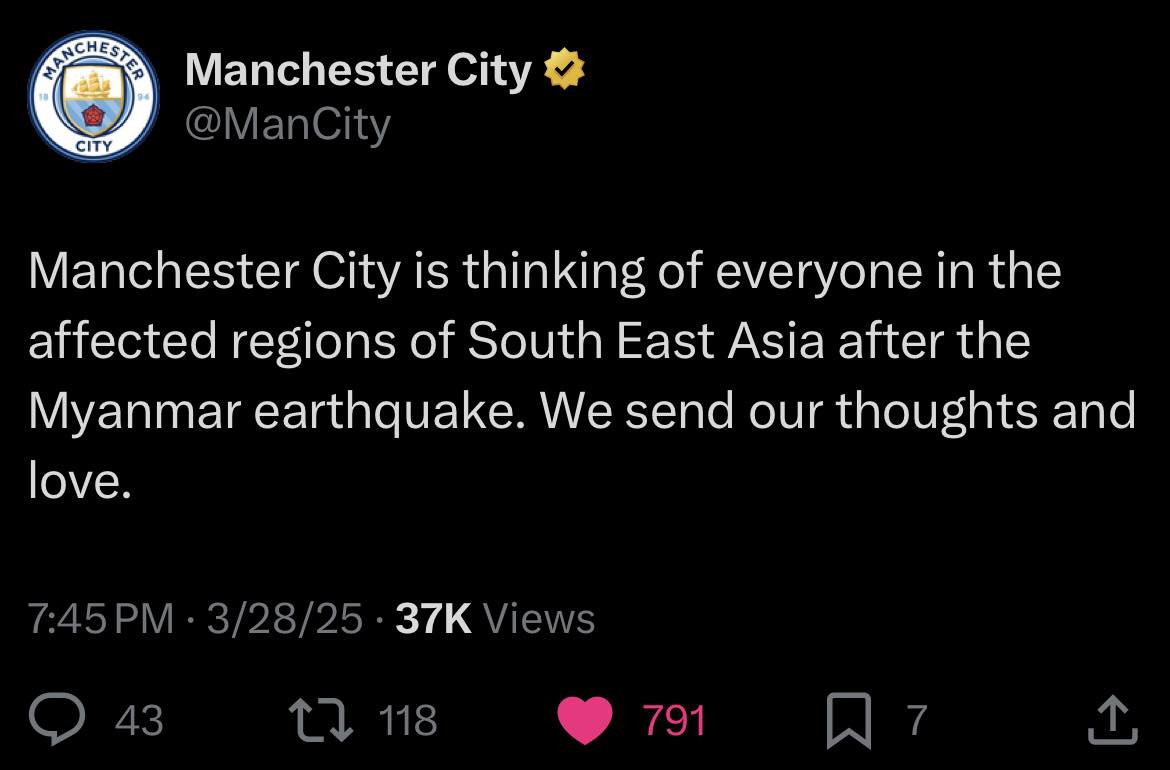Open the 37K Views analytics

point(433,619)
